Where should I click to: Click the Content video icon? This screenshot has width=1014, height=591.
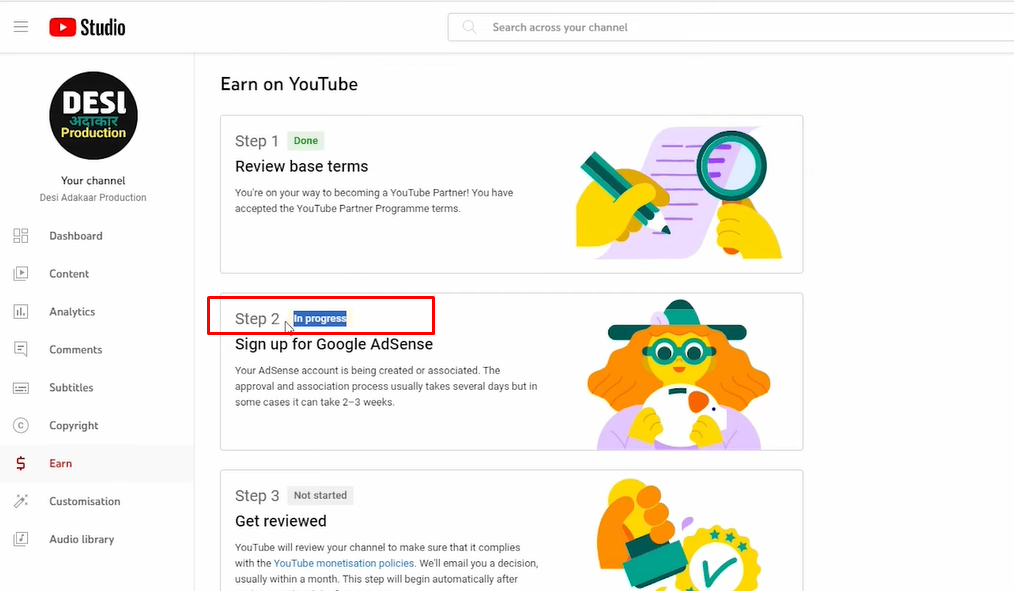(x=20, y=274)
